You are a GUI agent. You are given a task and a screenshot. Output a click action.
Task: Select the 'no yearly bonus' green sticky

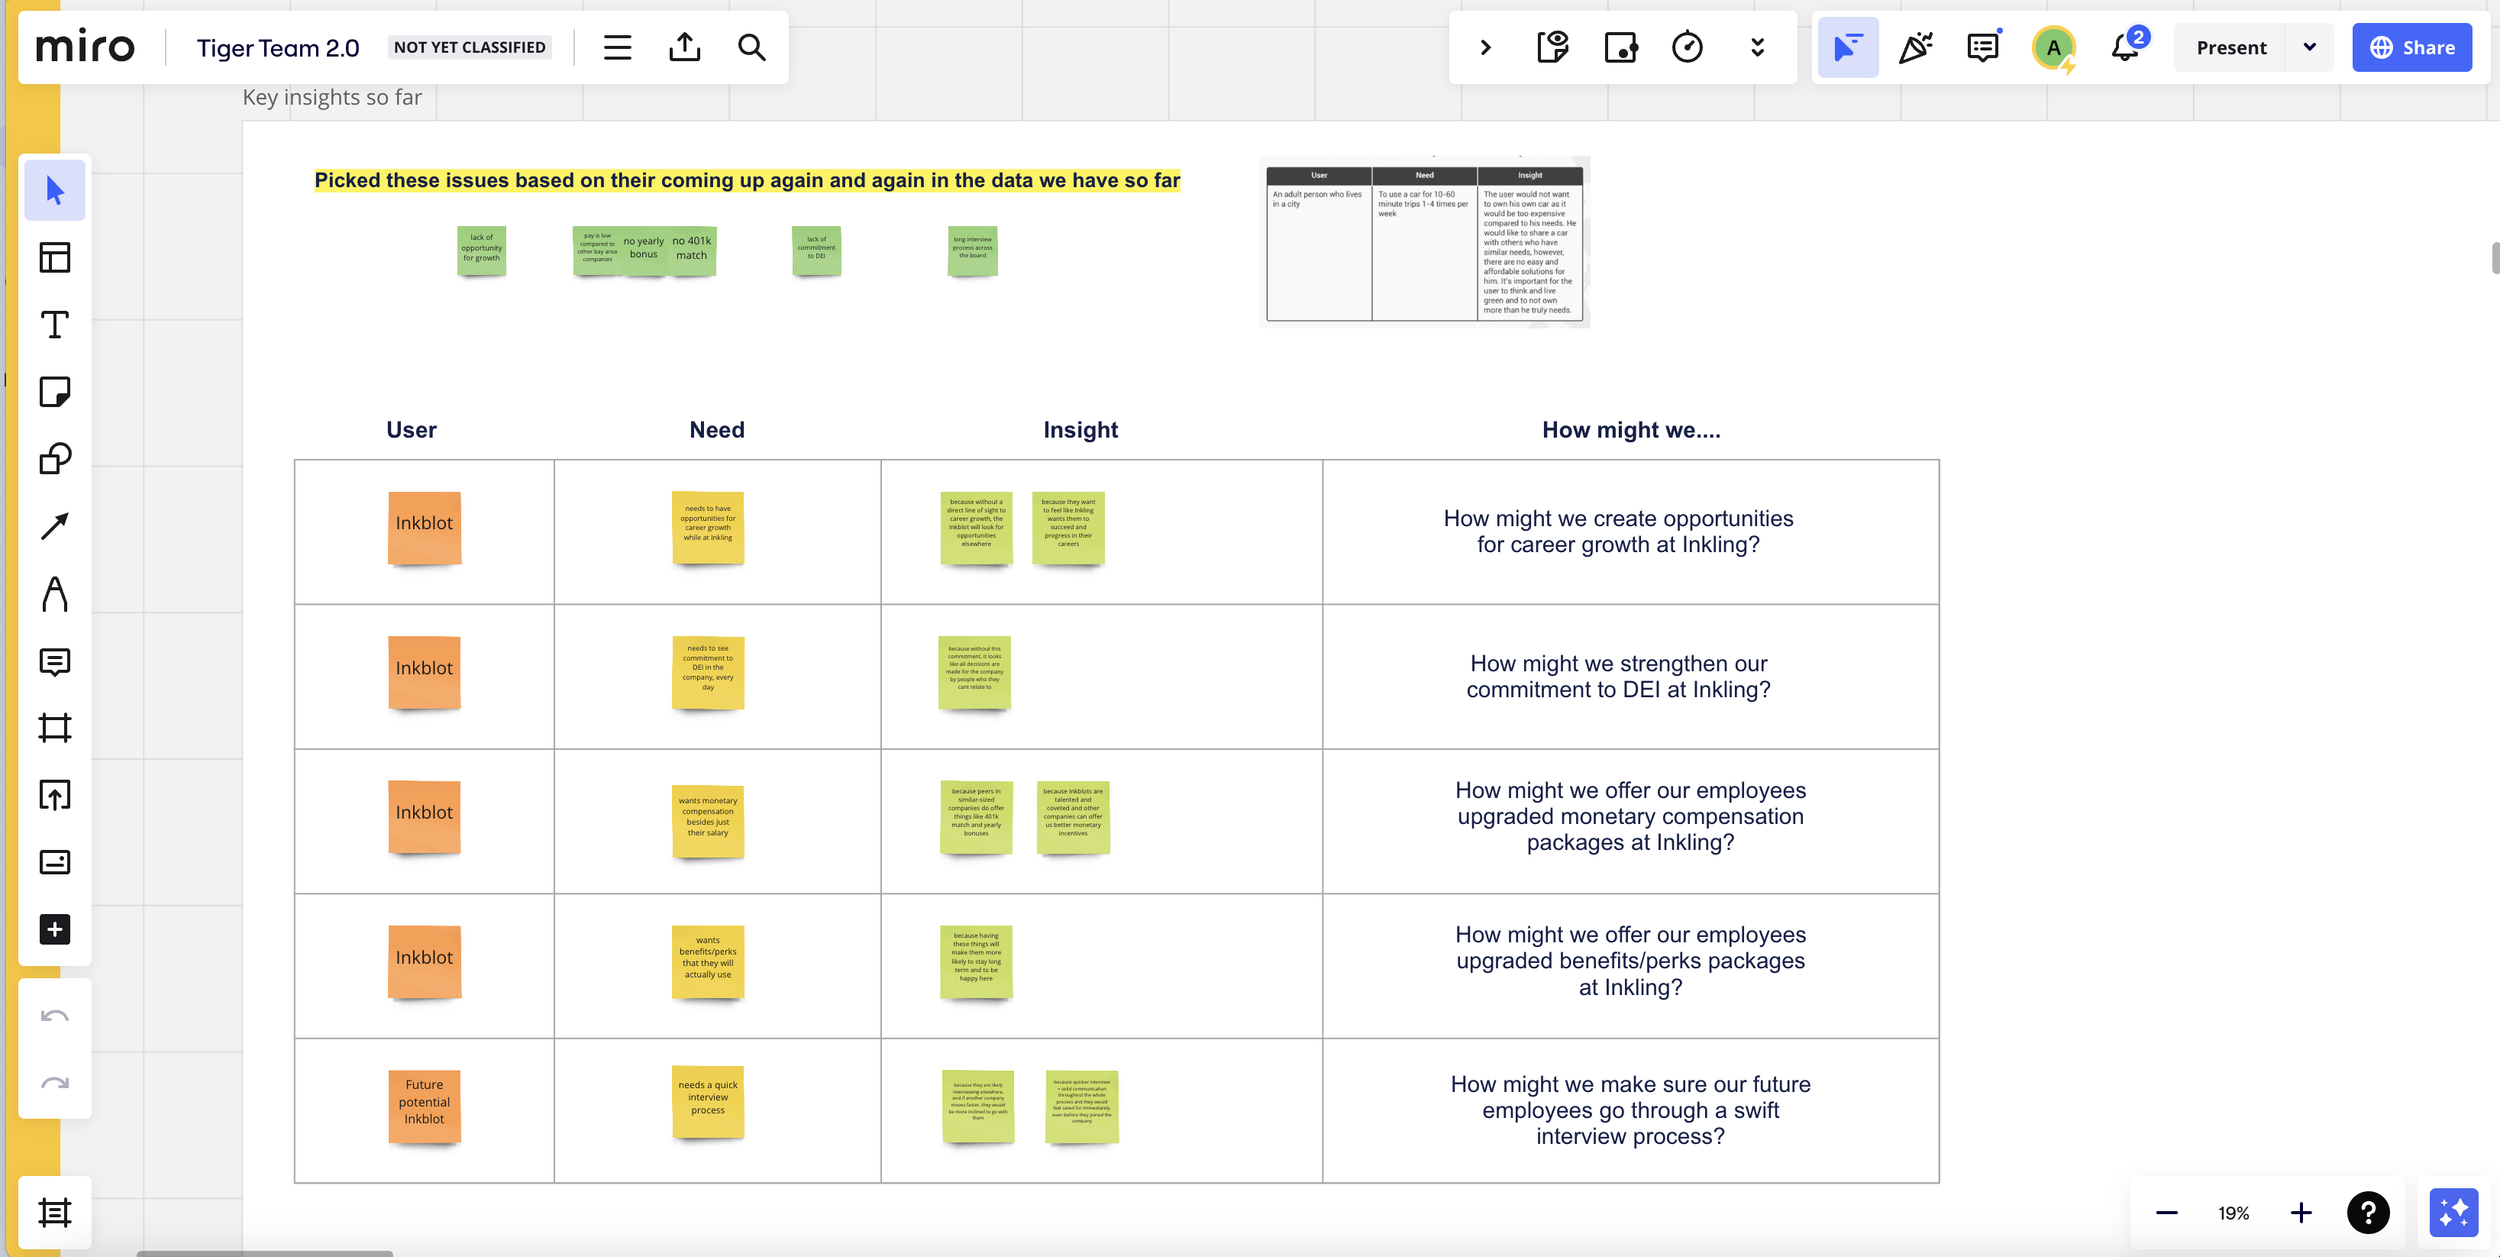644,250
